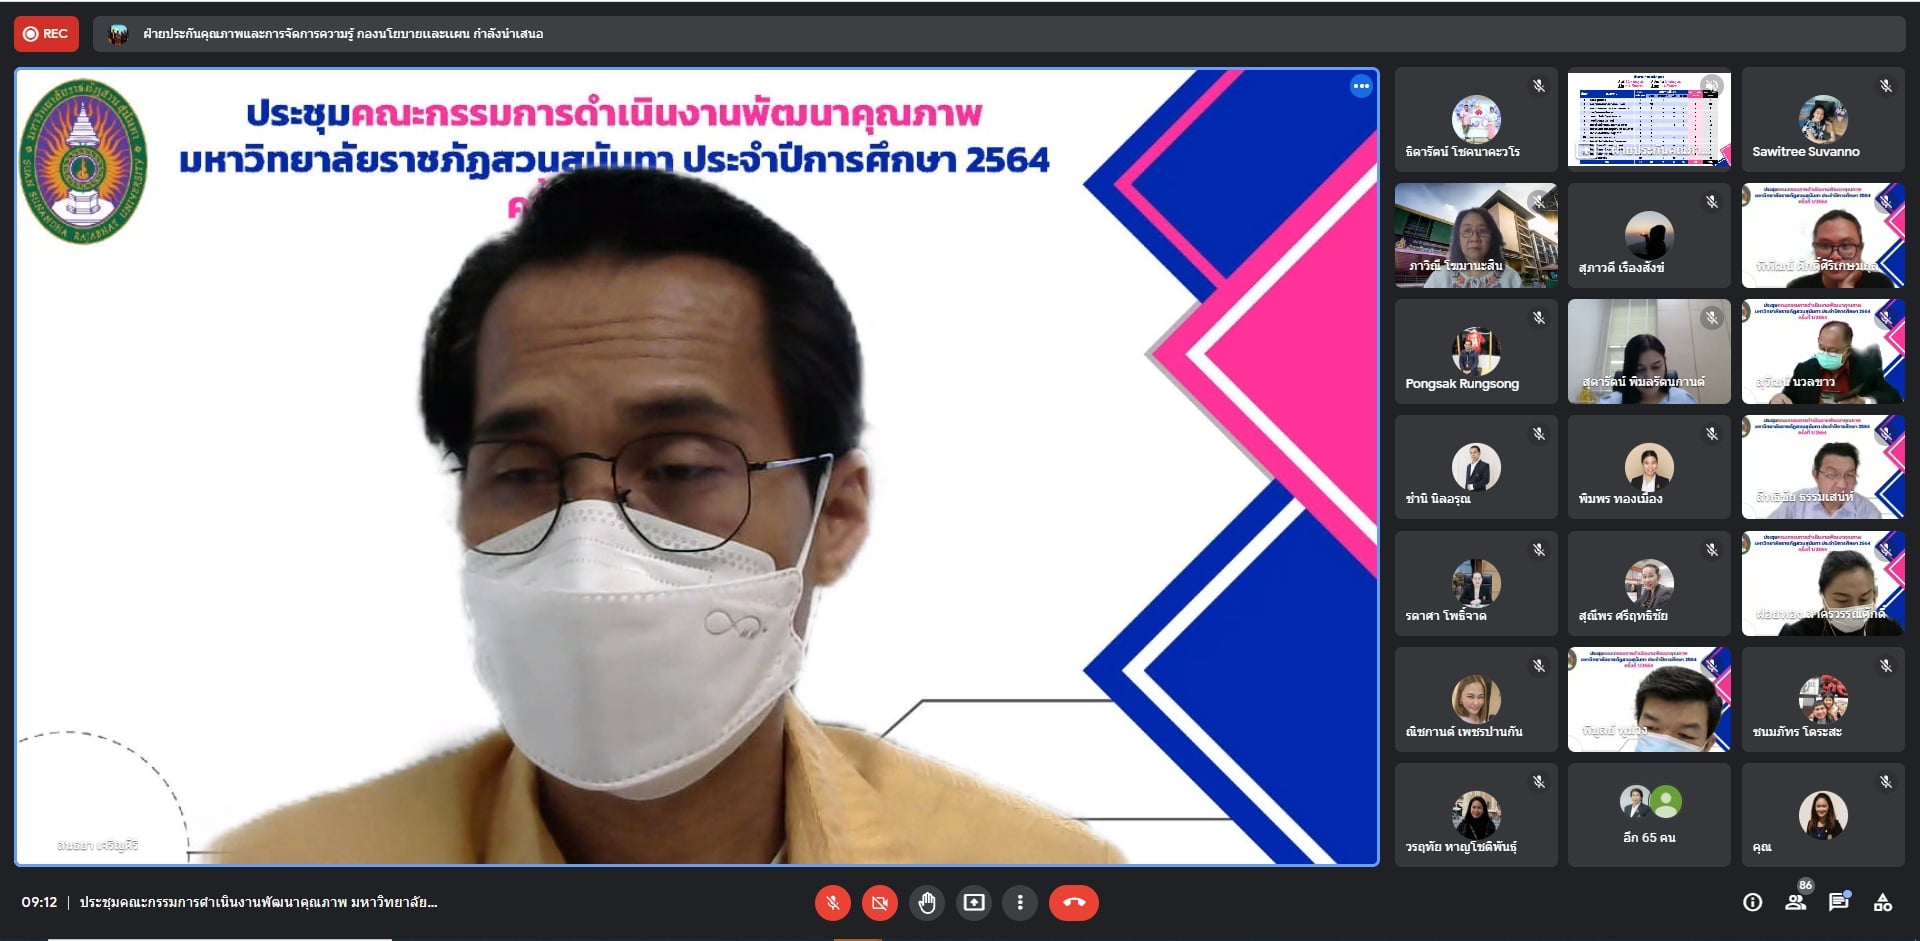Raise your hand in the meeting
This screenshot has height=941, width=1920.
click(x=927, y=903)
